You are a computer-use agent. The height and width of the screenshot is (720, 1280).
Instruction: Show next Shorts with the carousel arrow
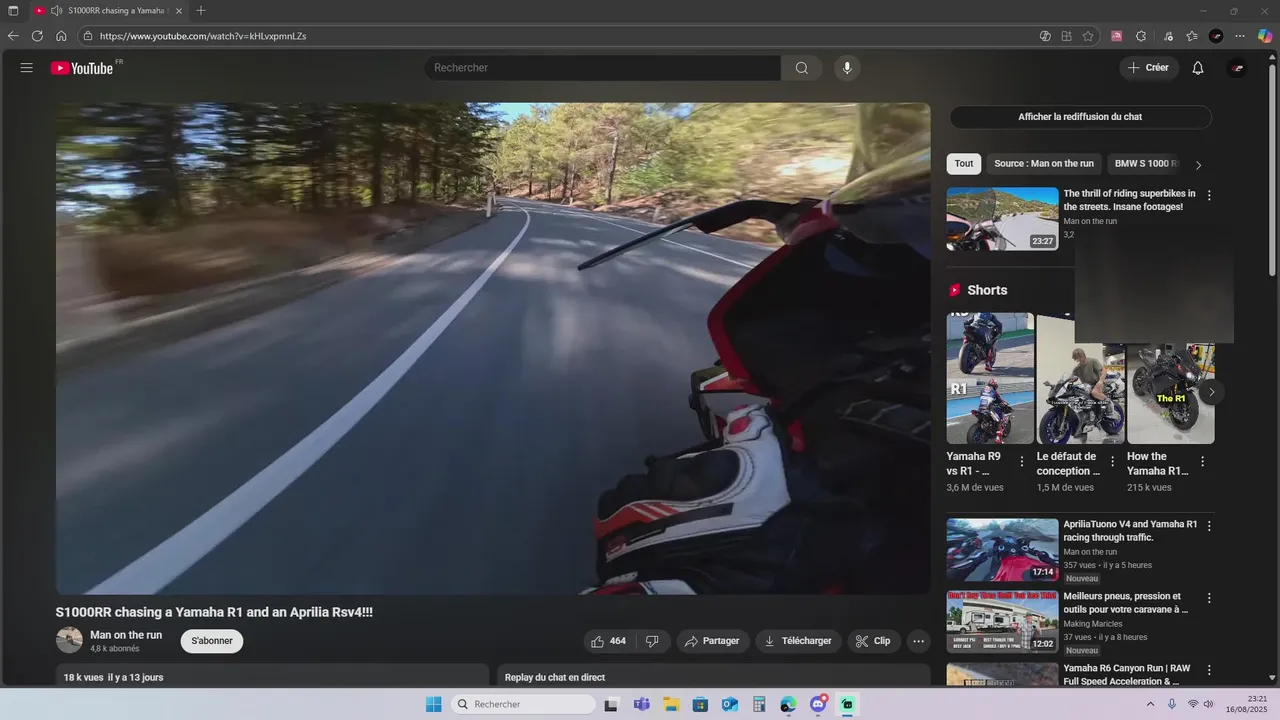click(1211, 392)
